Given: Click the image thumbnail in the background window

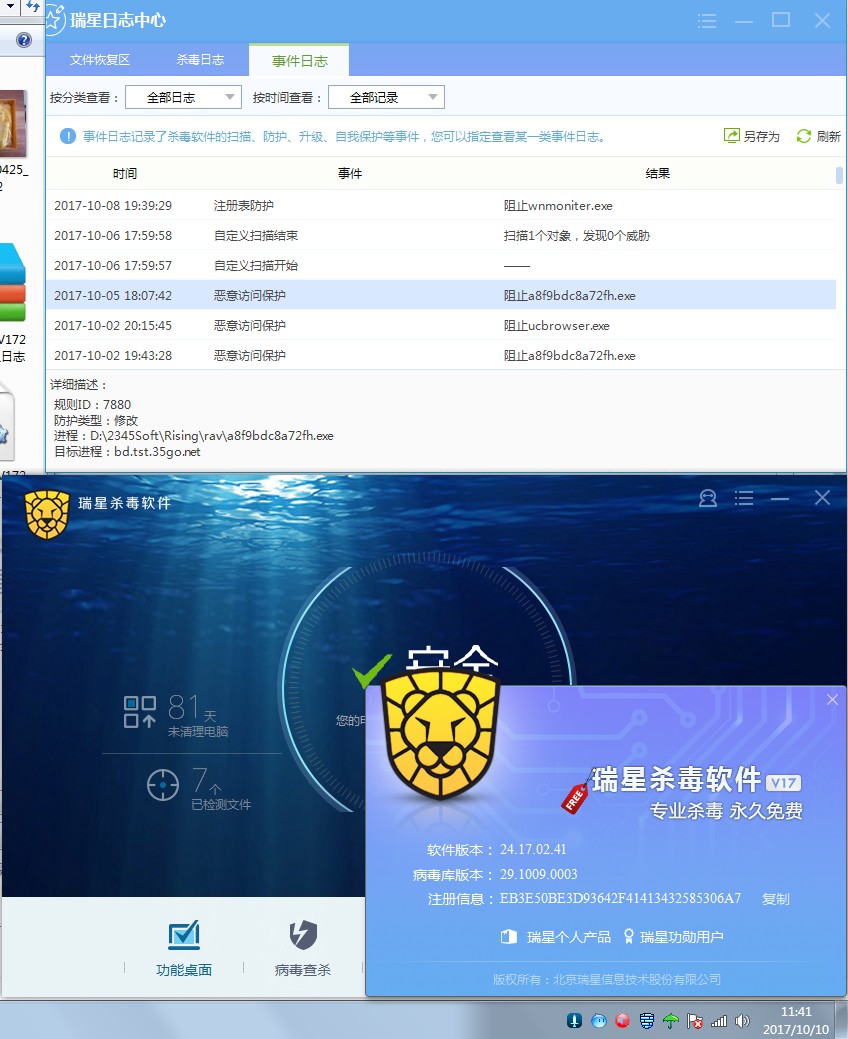Looking at the screenshot, I should [13, 123].
